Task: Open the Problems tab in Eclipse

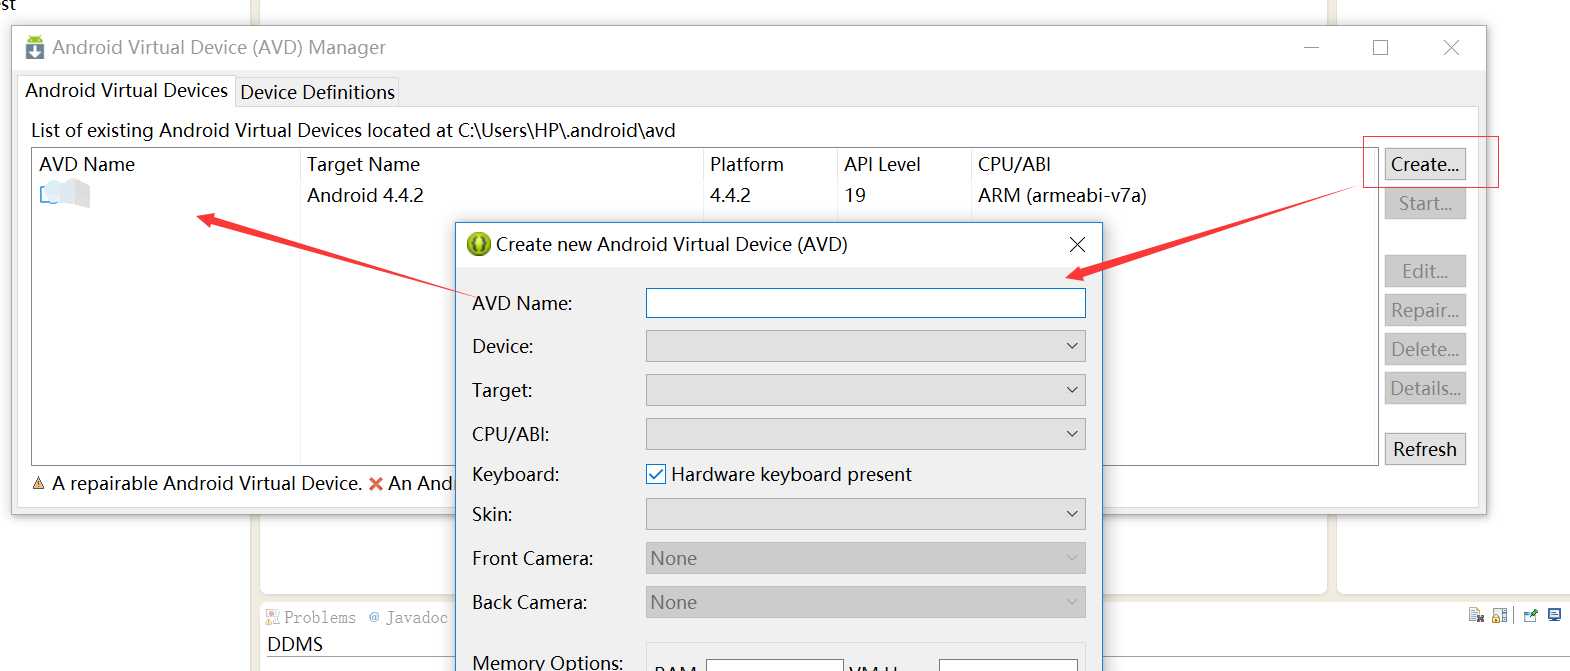Action: [311, 617]
